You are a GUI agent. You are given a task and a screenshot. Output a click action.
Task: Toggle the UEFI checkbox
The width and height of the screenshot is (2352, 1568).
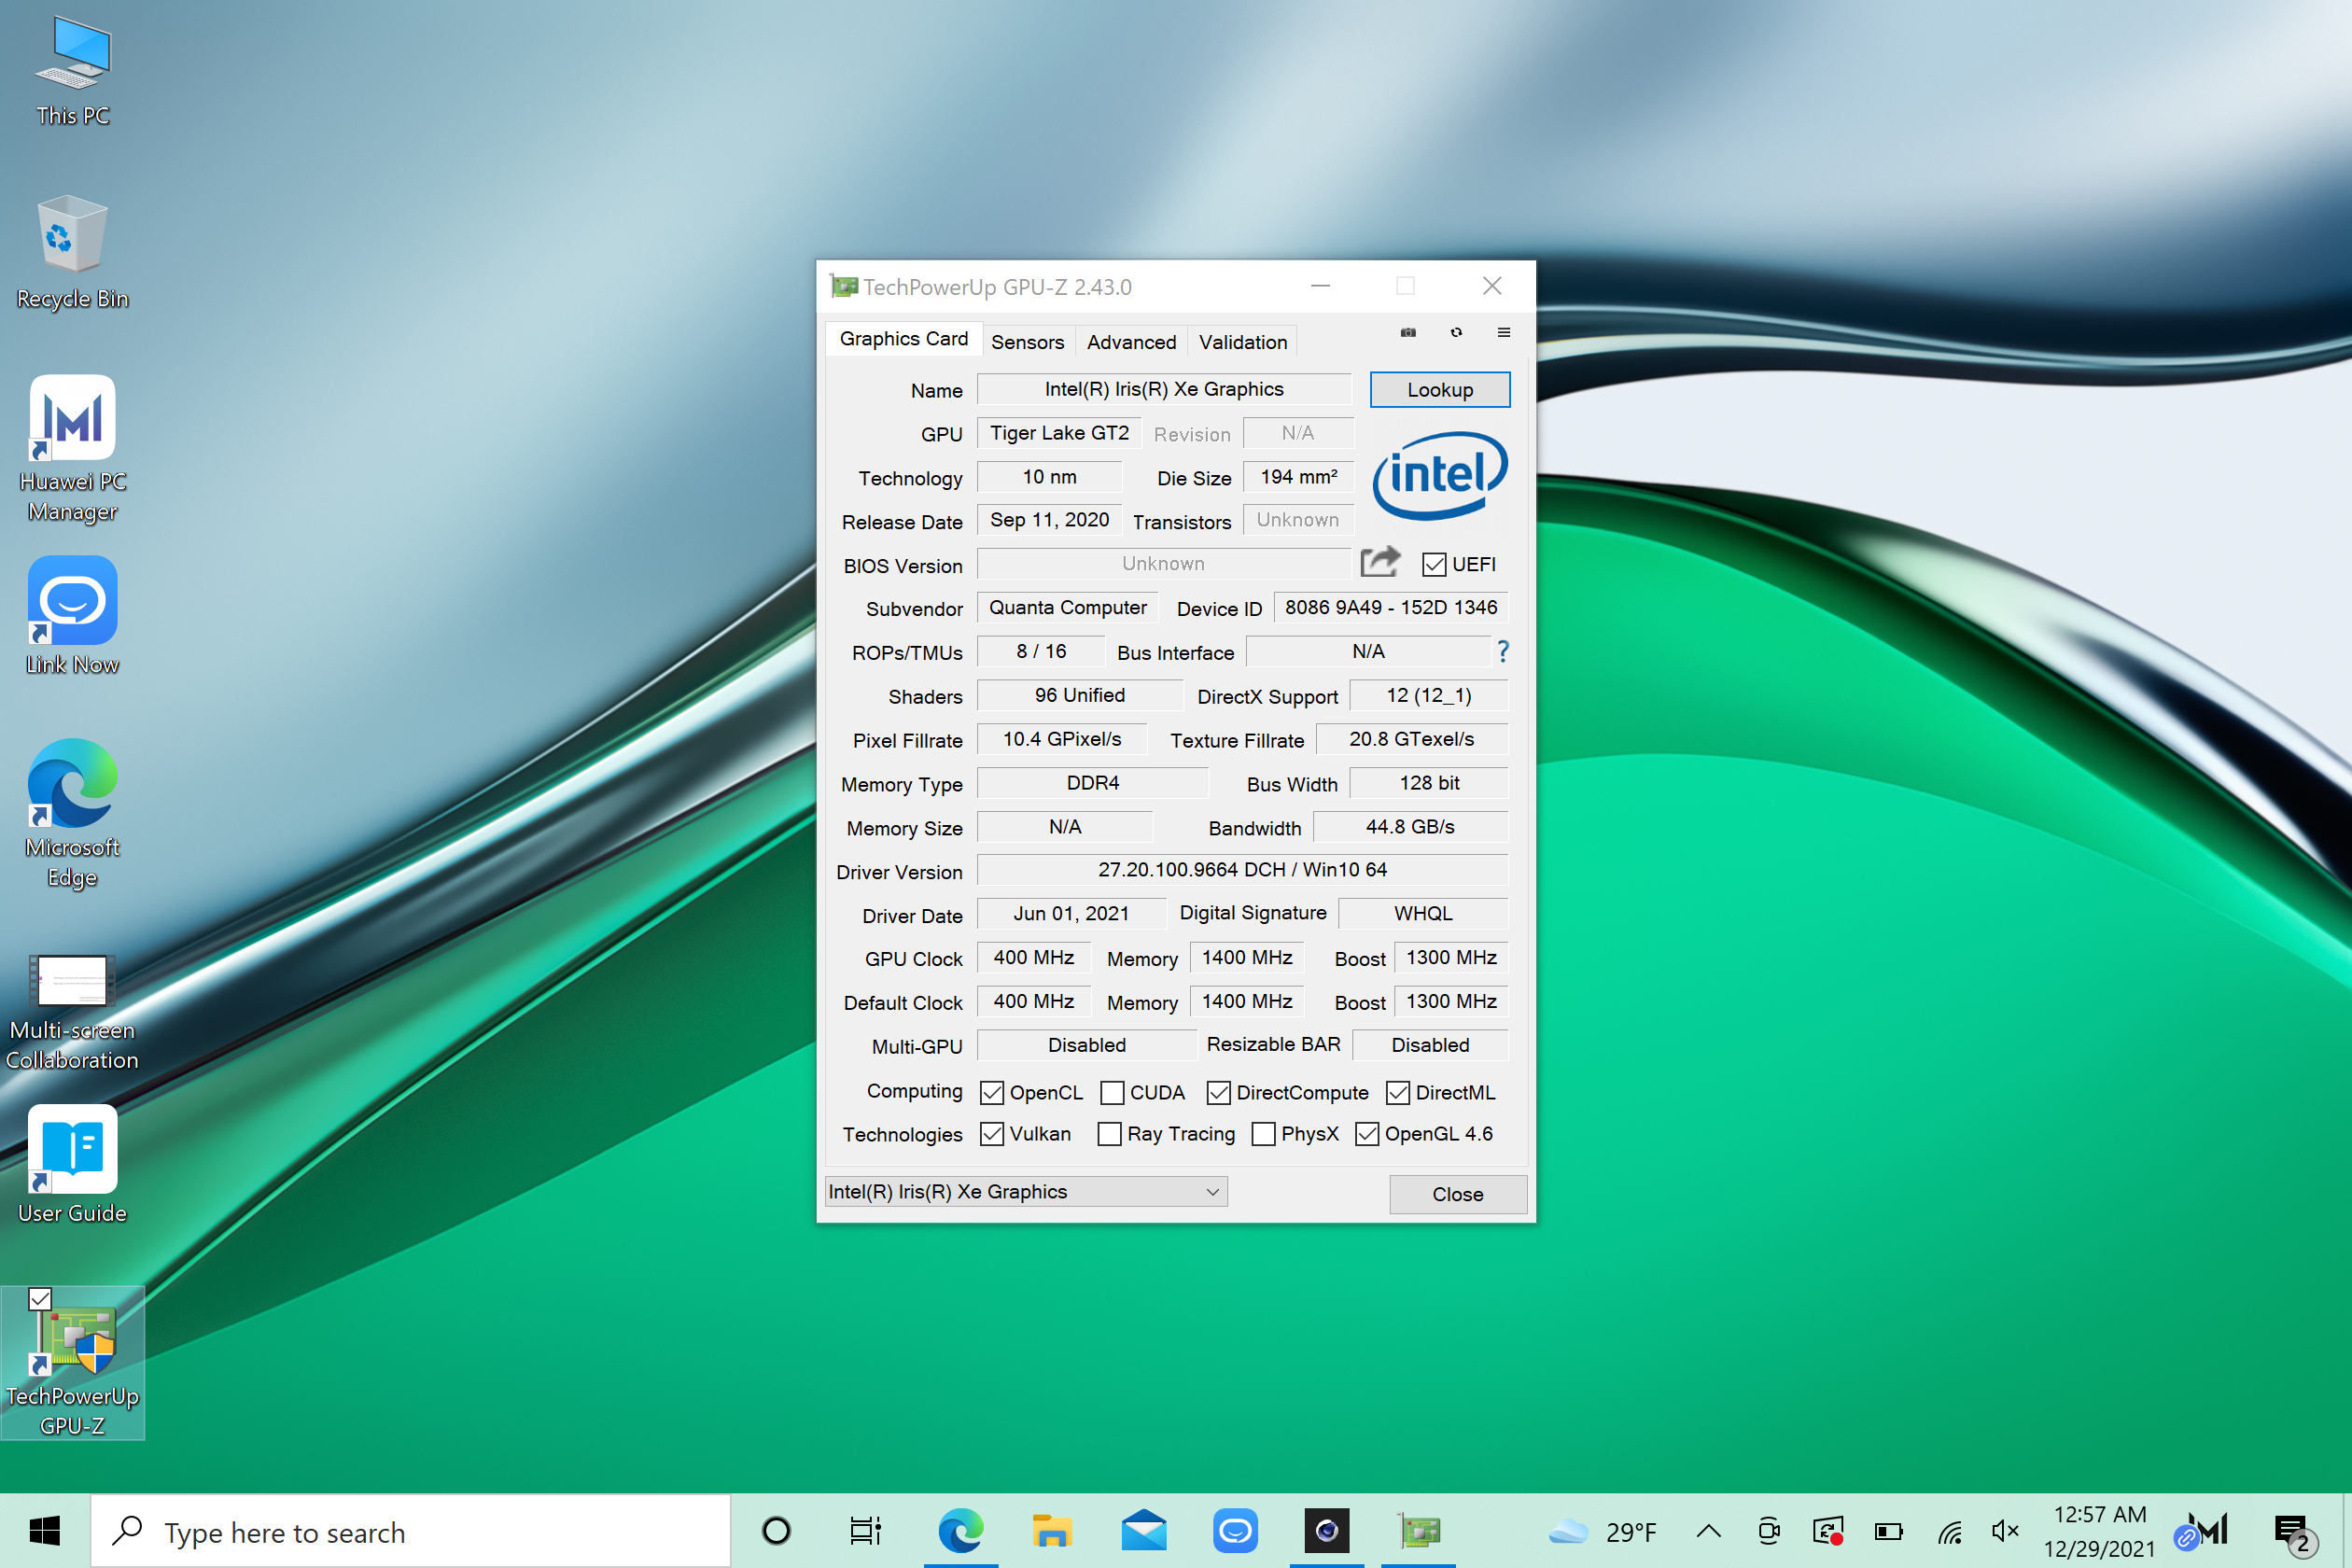coord(1434,565)
